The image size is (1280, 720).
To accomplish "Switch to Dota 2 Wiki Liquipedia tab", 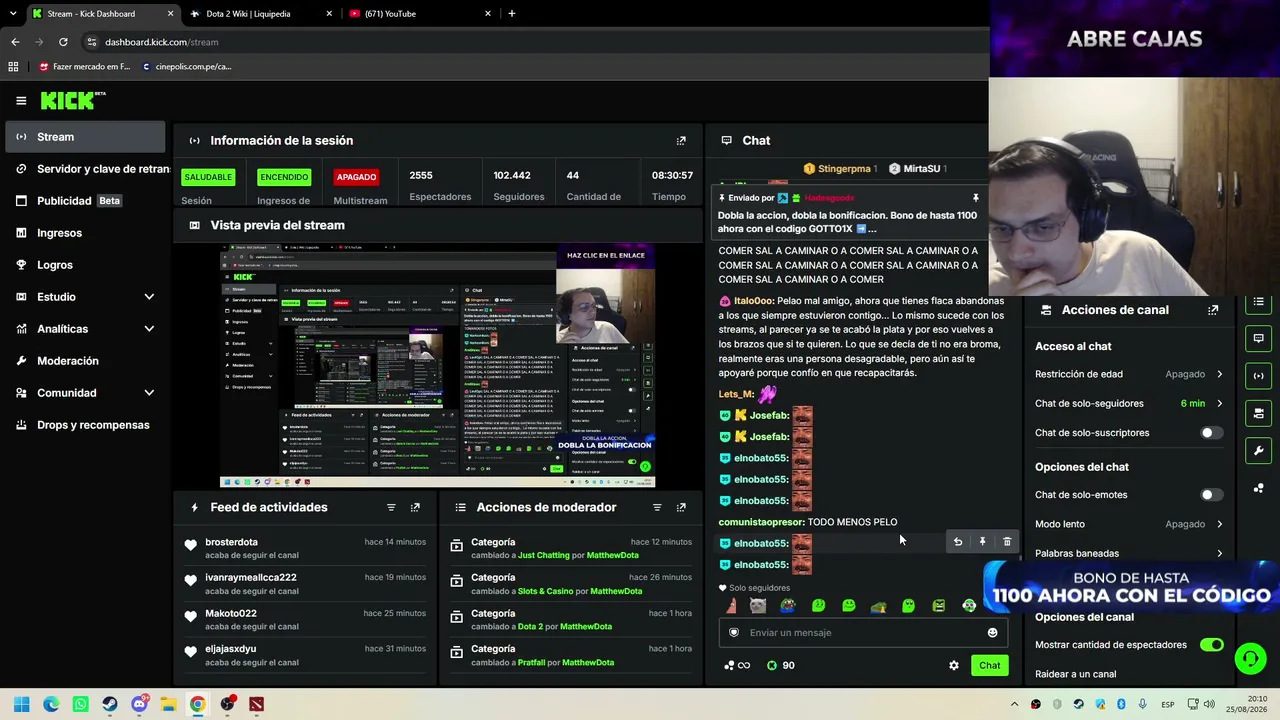I will pyautogui.click(x=260, y=14).
